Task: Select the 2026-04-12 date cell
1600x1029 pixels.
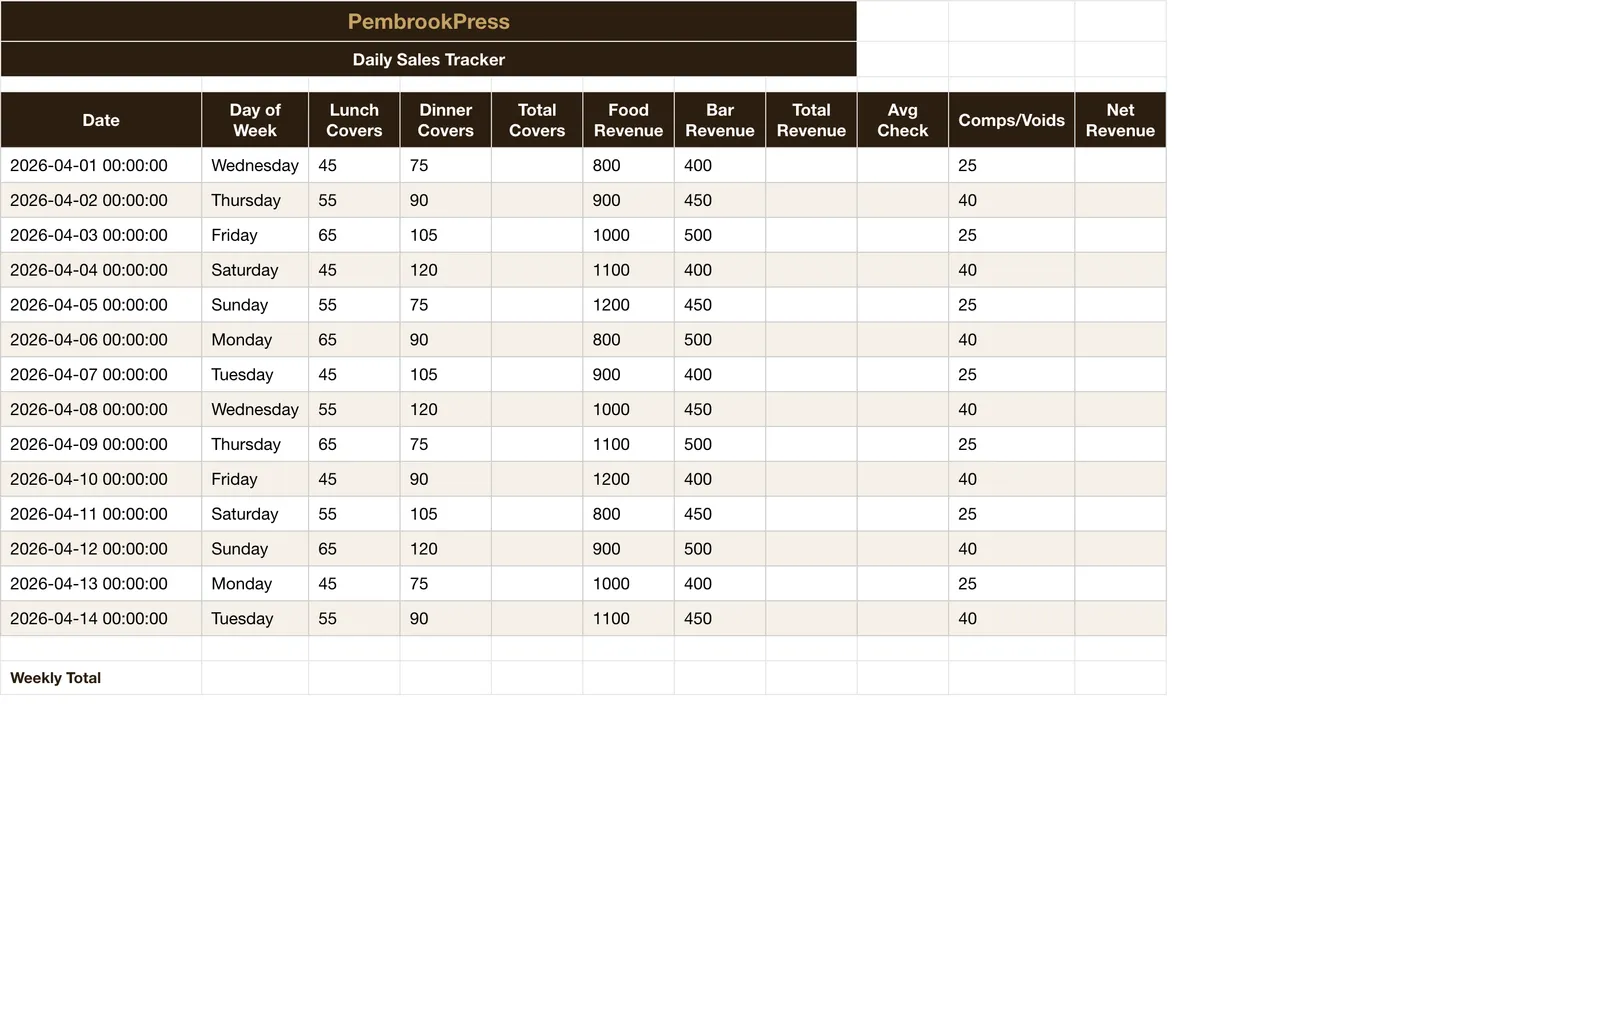Action: pyautogui.click(x=101, y=549)
